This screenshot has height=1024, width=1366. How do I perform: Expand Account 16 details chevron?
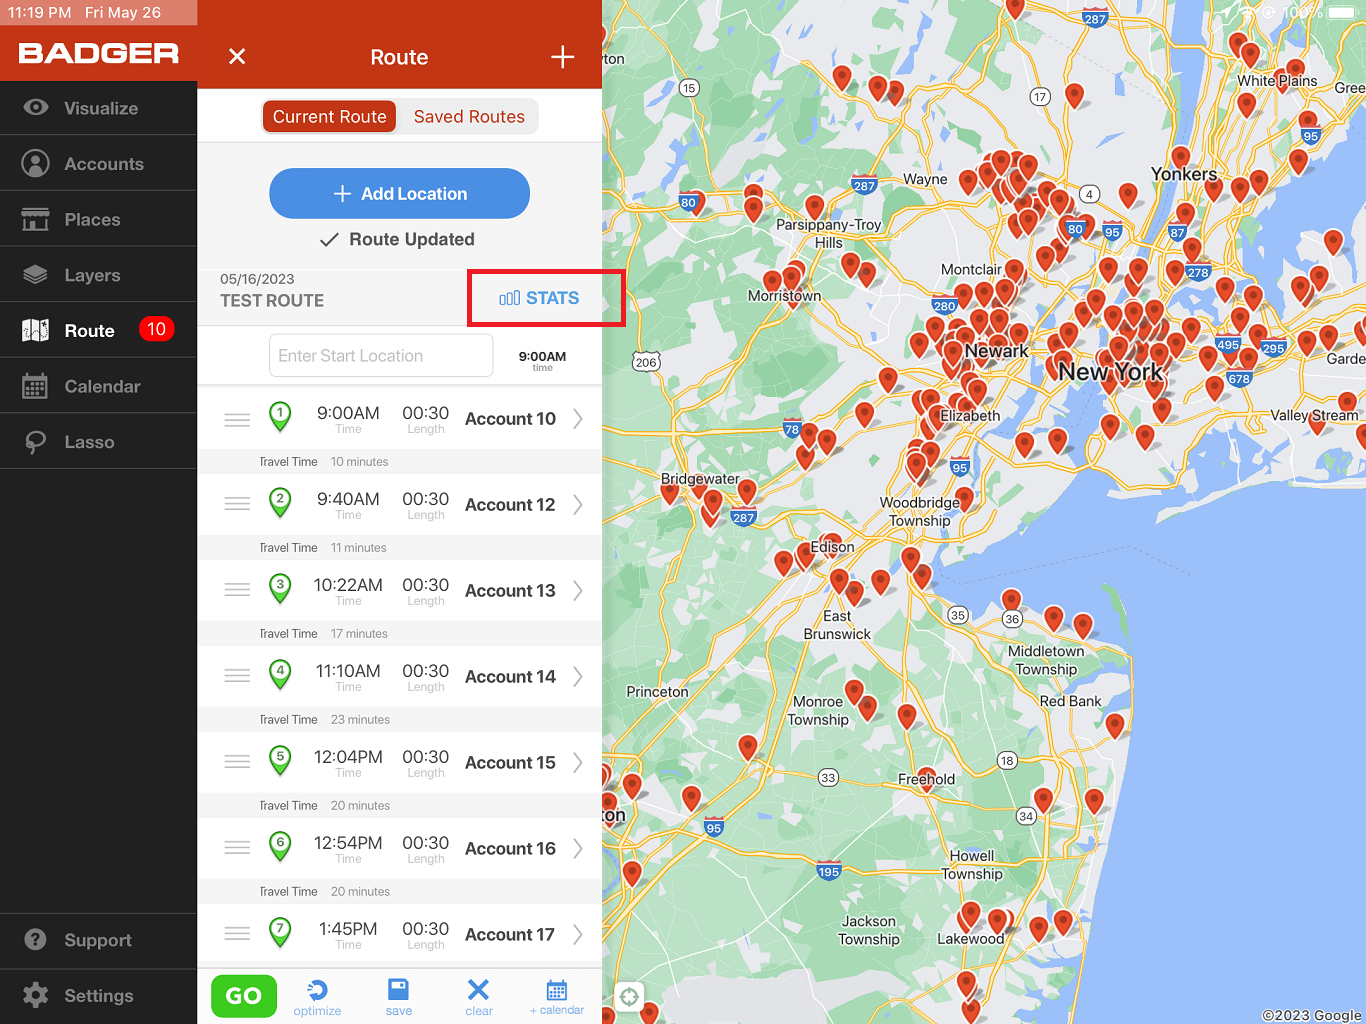tap(578, 849)
